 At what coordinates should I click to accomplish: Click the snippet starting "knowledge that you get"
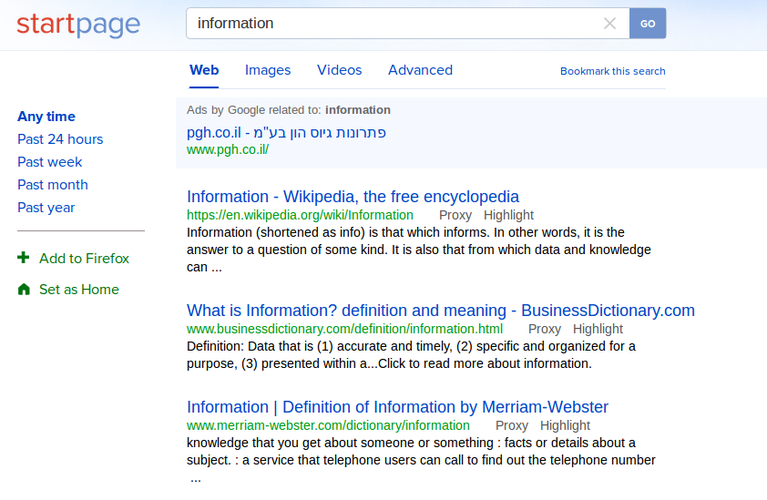[421, 460]
